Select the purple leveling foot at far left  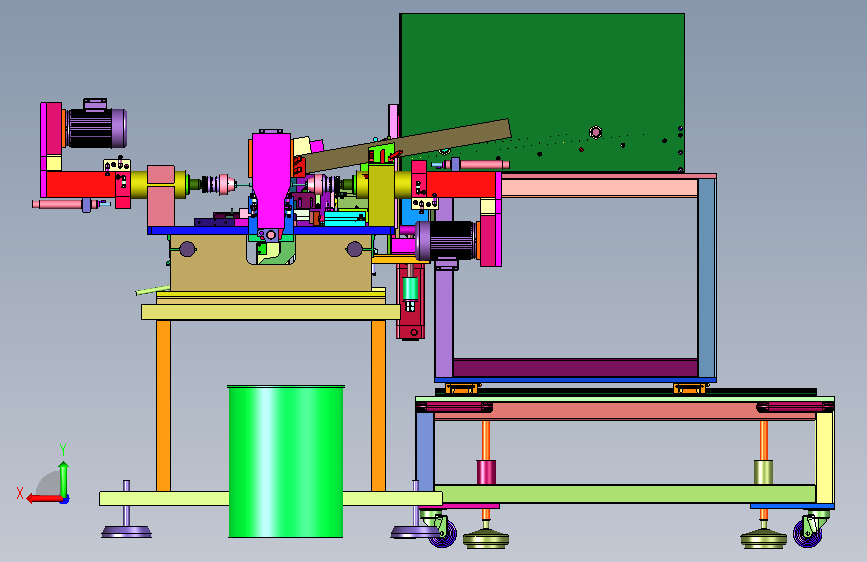pyautogui.click(x=127, y=532)
